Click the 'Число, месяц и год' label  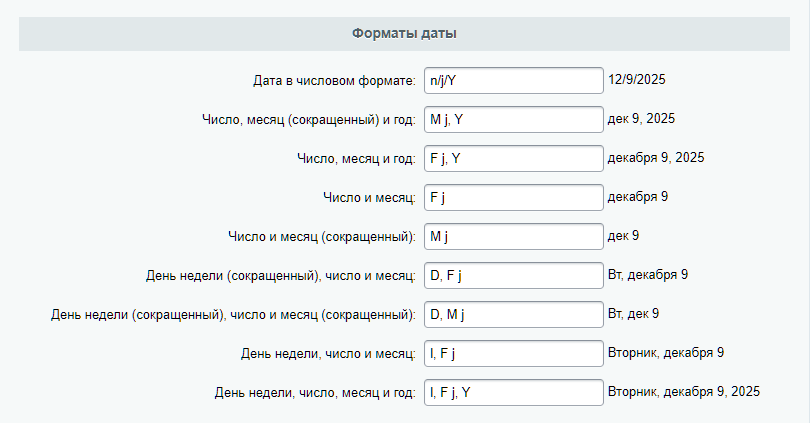pos(356,159)
